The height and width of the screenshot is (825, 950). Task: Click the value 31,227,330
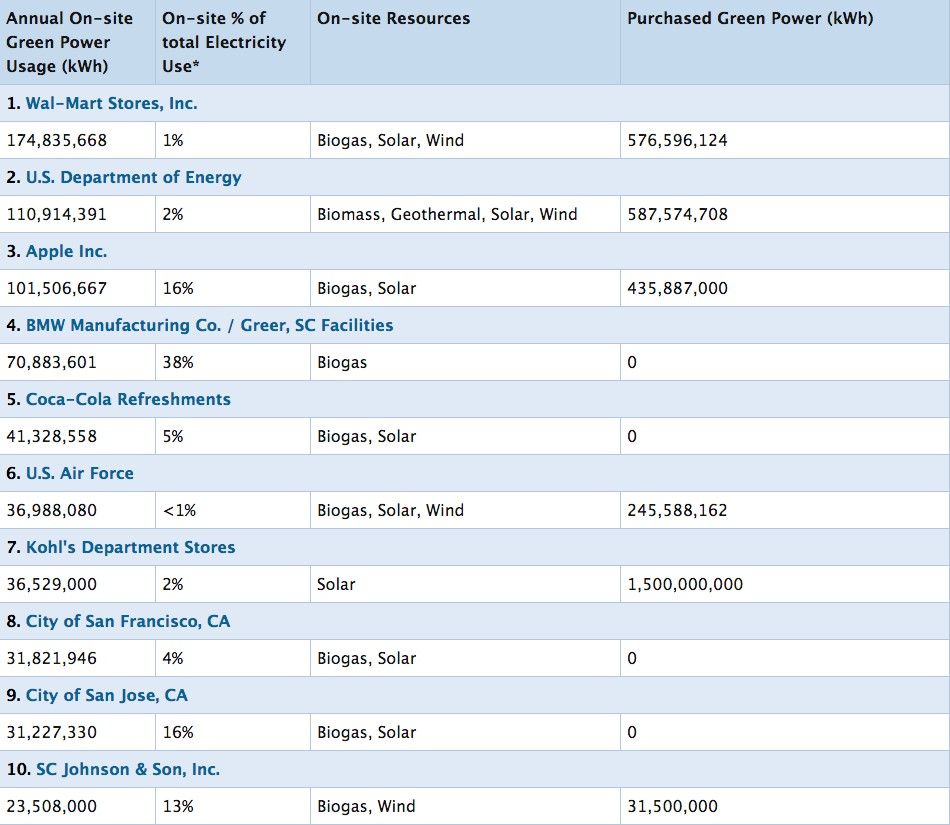[52, 732]
